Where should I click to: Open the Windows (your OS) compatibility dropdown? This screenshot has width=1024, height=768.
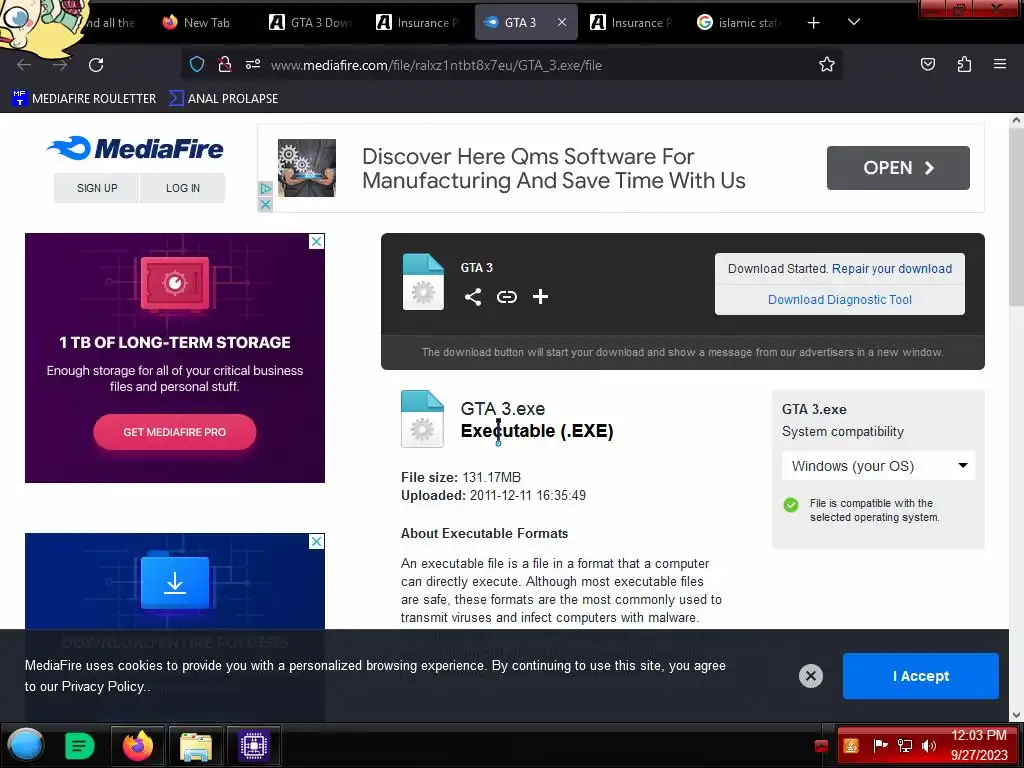click(x=878, y=466)
